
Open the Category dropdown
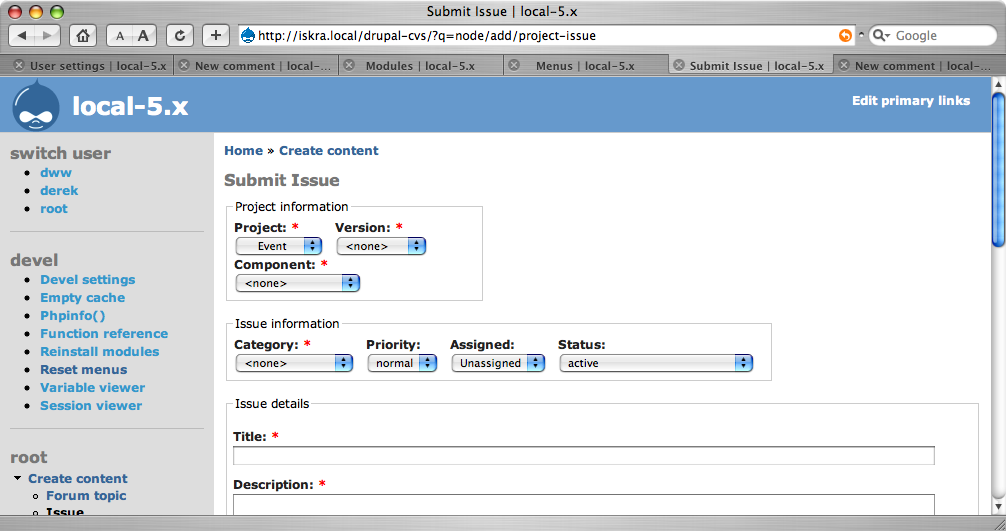click(294, 363)
